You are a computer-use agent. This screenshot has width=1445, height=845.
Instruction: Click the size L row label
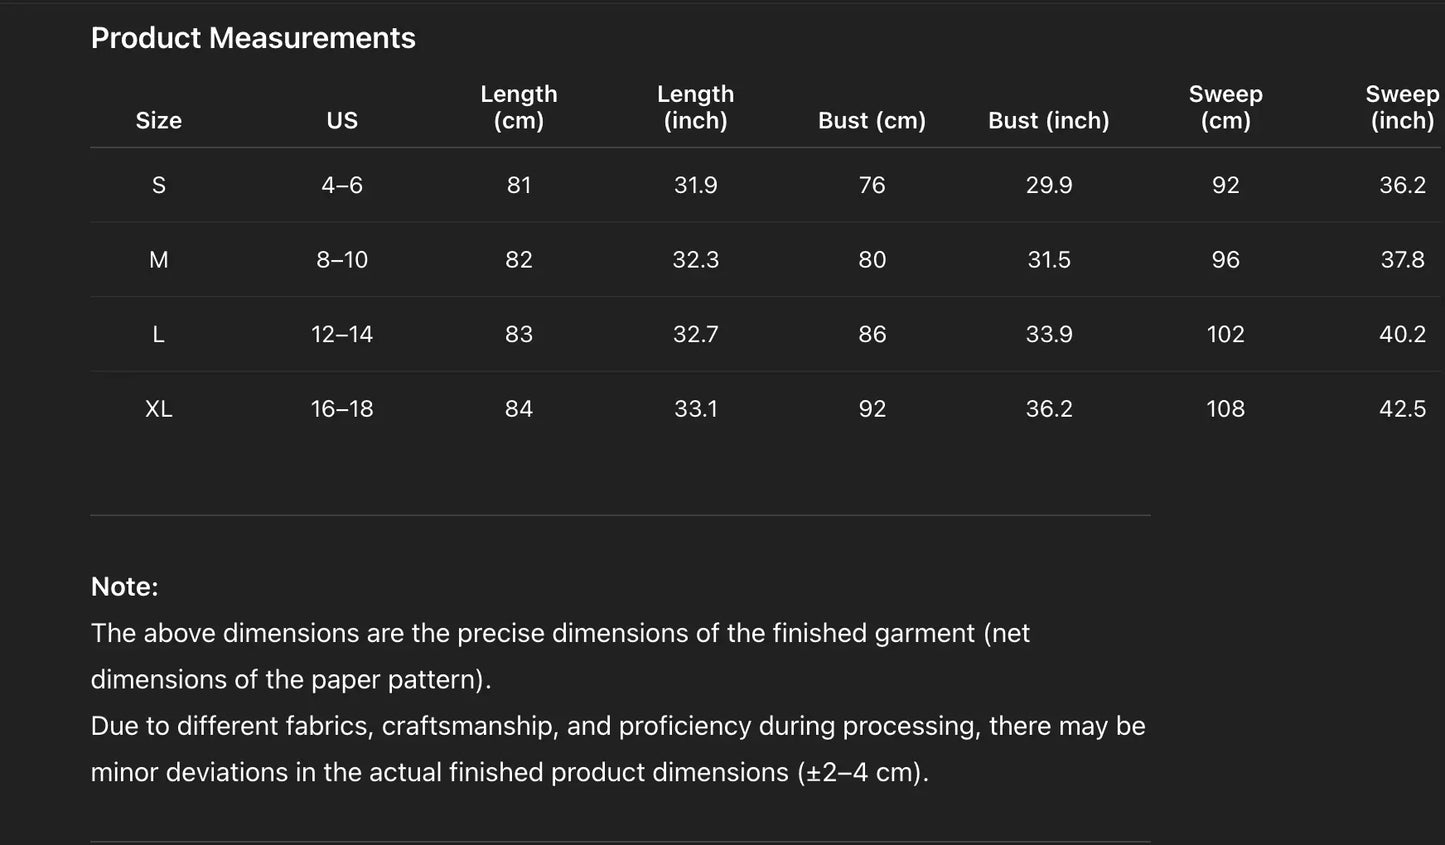[159, 334]
